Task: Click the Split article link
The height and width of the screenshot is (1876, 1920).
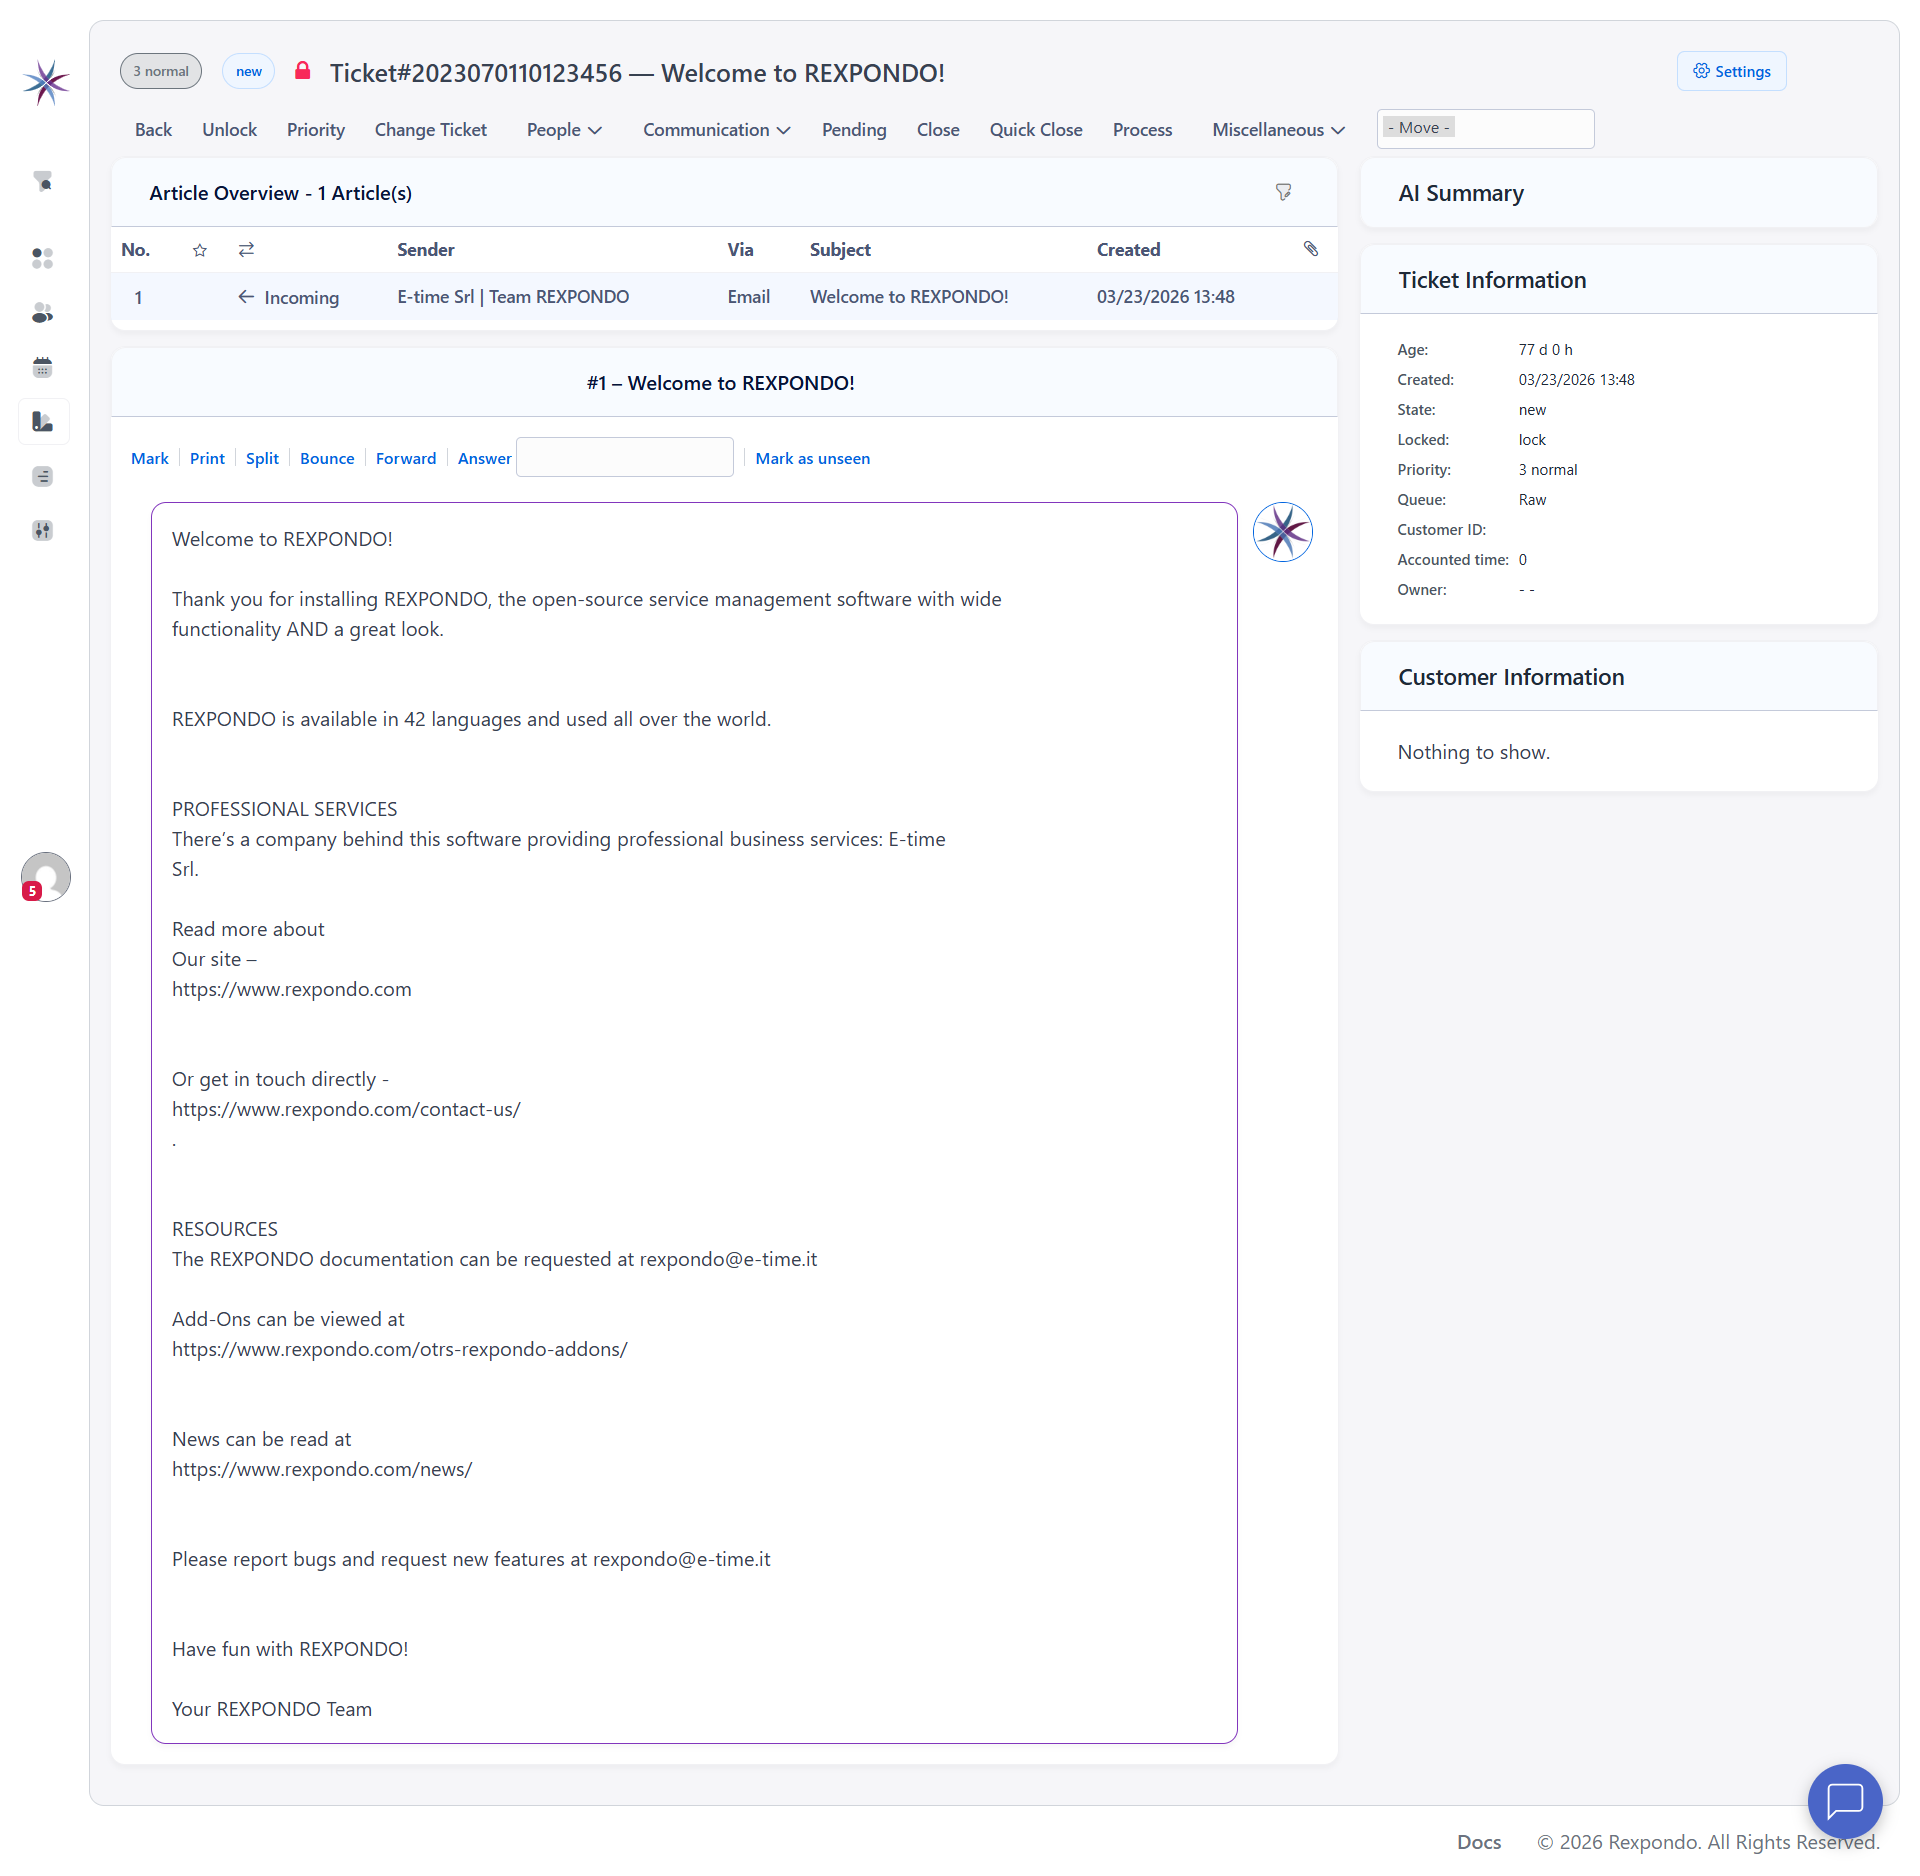Action: coord(262,458)
